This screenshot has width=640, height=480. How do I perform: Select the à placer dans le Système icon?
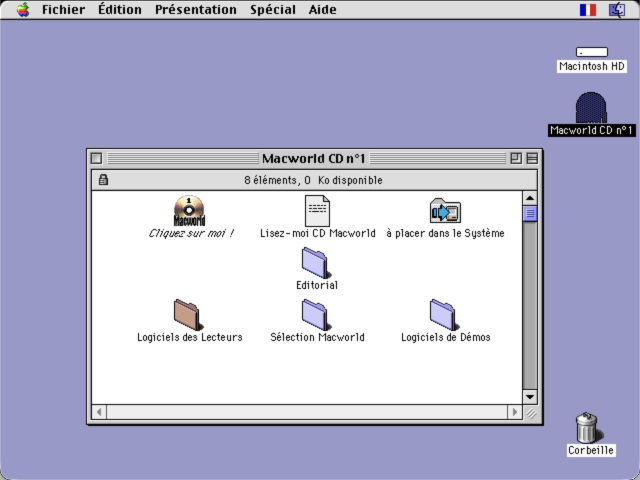[445, 211]
